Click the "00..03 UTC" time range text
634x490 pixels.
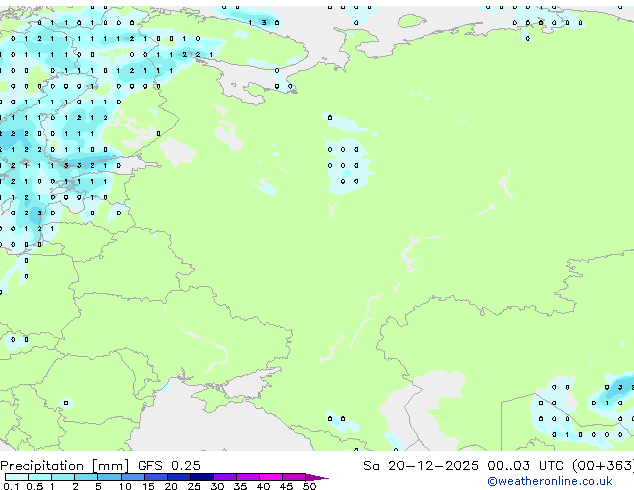[x=525, y=466]
